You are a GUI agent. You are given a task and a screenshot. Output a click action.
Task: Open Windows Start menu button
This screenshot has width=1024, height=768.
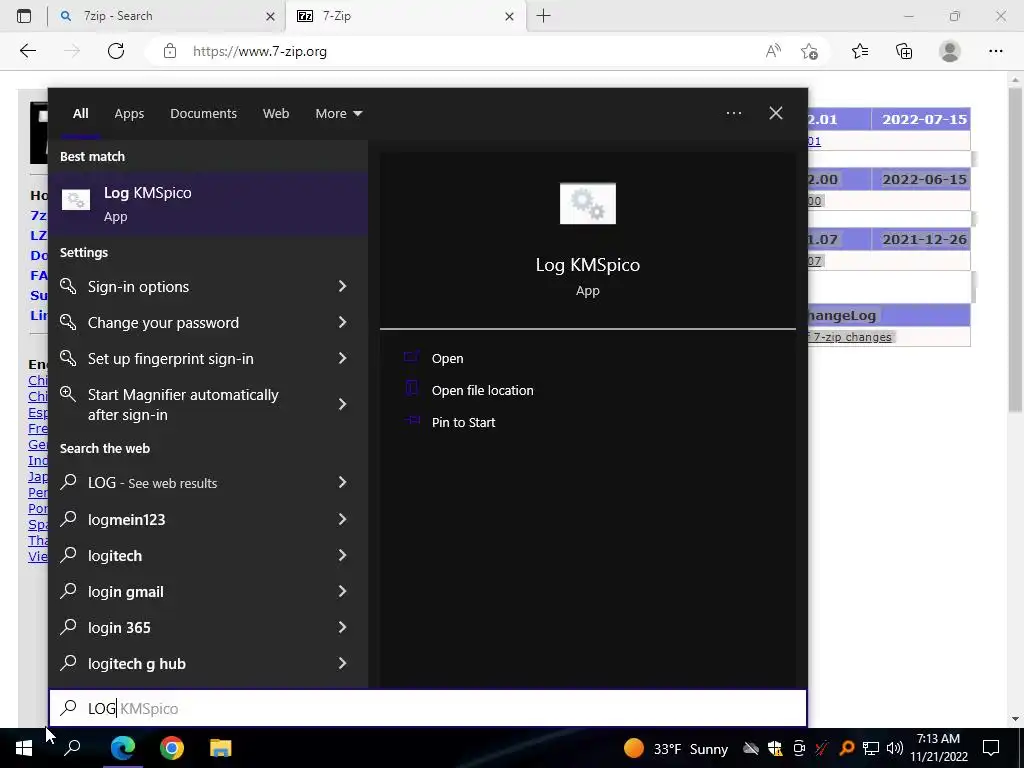[x=24, y=748]
